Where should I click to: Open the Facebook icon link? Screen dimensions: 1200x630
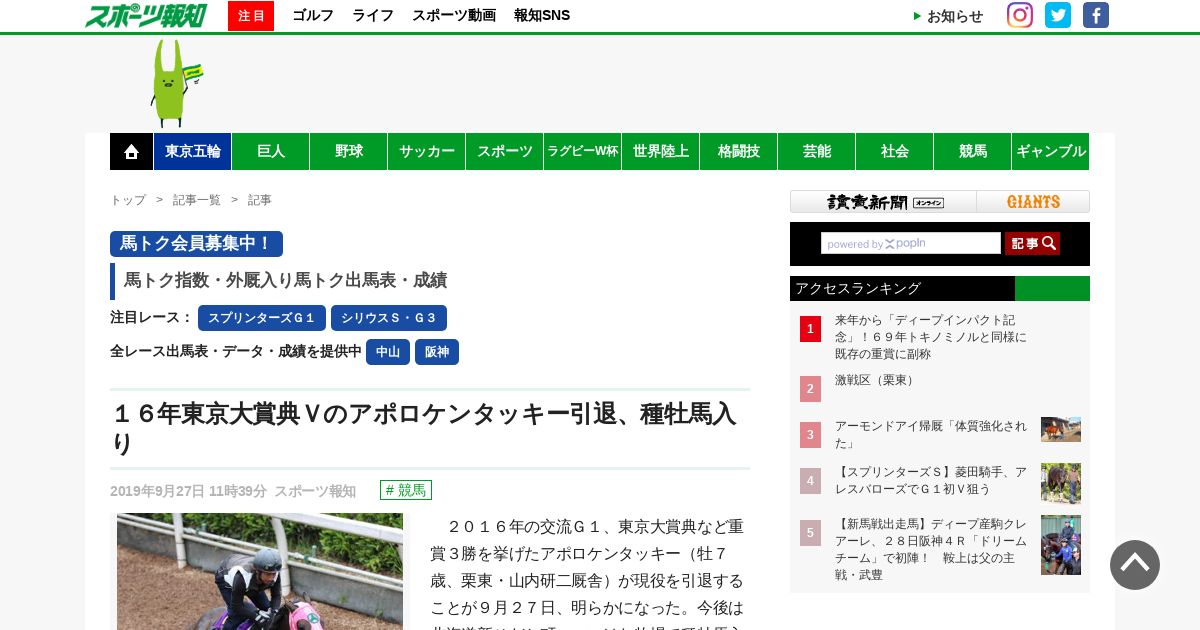(1096, 15)
